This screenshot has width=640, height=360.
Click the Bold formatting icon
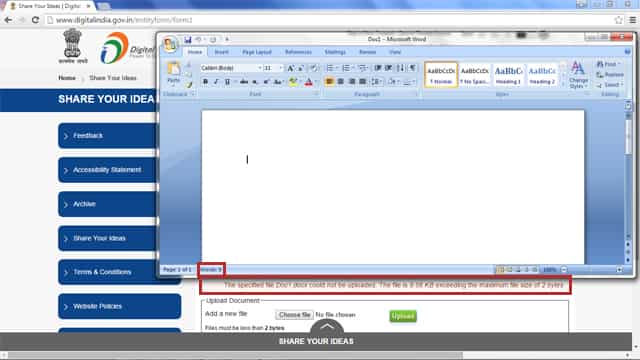(x=205, y=82)
